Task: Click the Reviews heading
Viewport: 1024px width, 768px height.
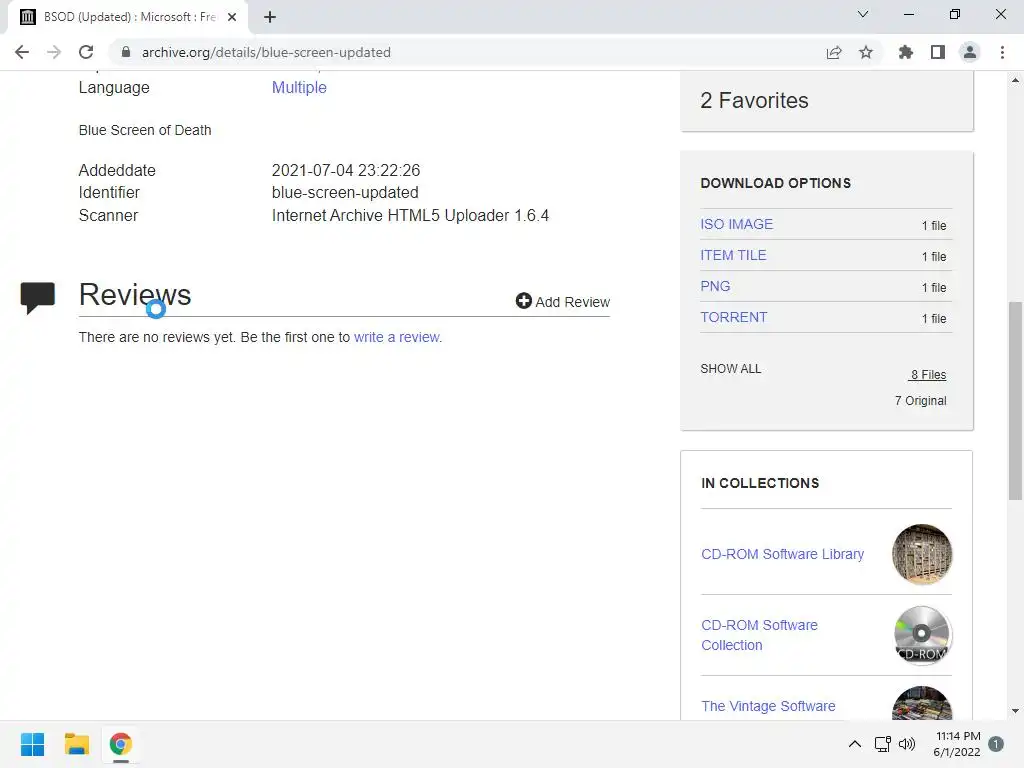Action: click(x=135, y=295)
